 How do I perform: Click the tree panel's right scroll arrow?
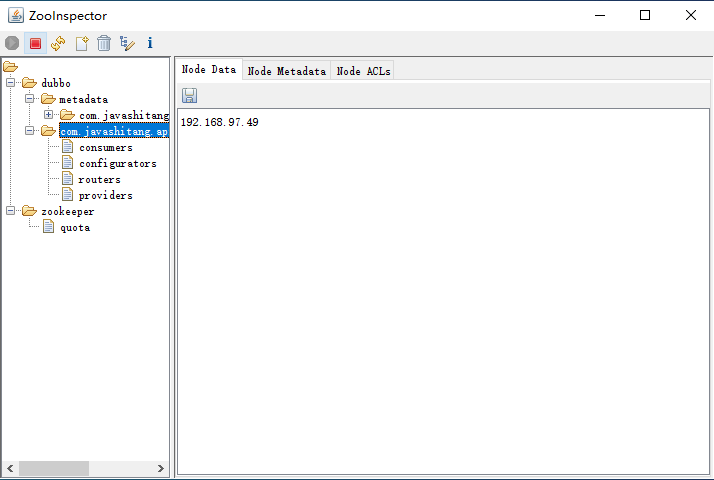[x=161, y=468]
